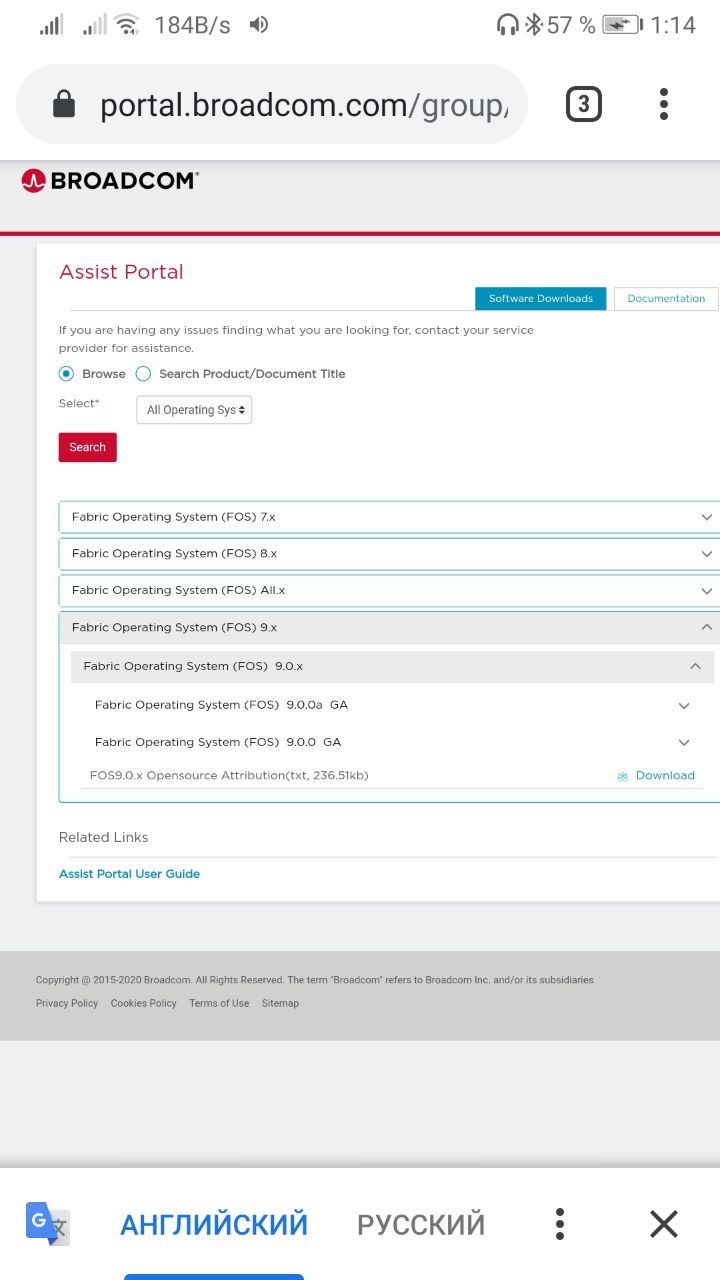Expand Fabric Operating System (FOS) All.x
The width and height of the screenshot is (720, 1280).
pyautogui.click(x=389, y=591)
